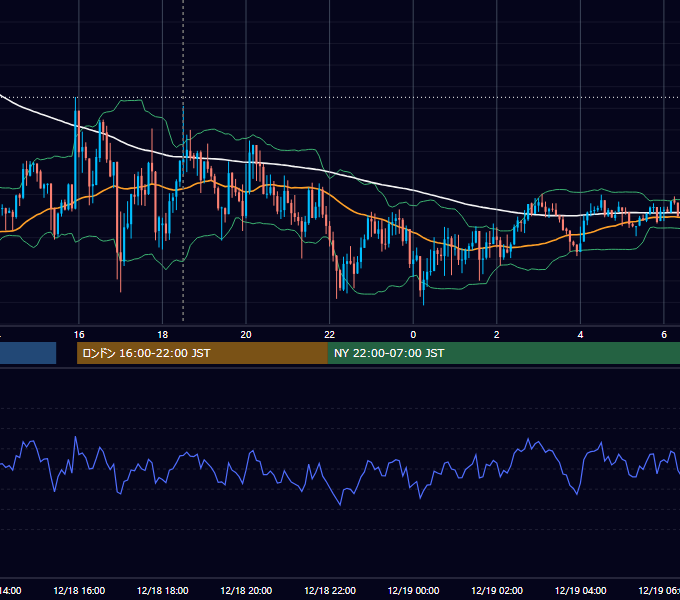Click the 12/18 20:00 date label
Image resolution: width=680 pixels, height=600 pixels.
click(246, 591)
